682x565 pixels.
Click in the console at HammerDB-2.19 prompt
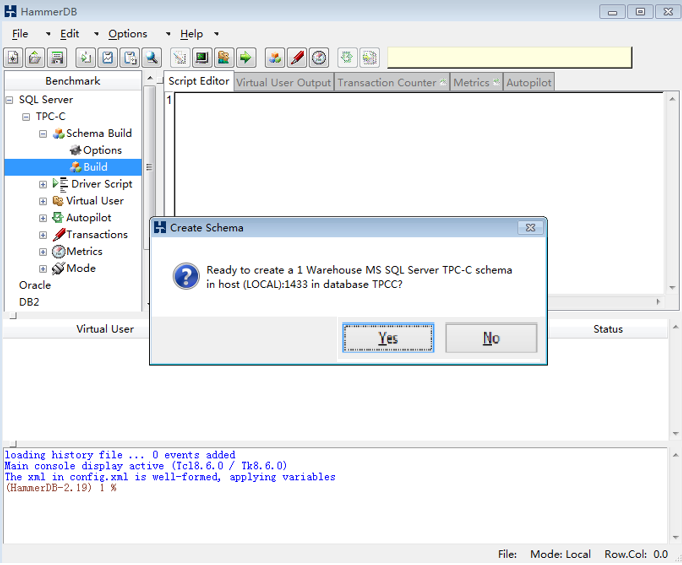pyautogui.click(x=60, y=488)
